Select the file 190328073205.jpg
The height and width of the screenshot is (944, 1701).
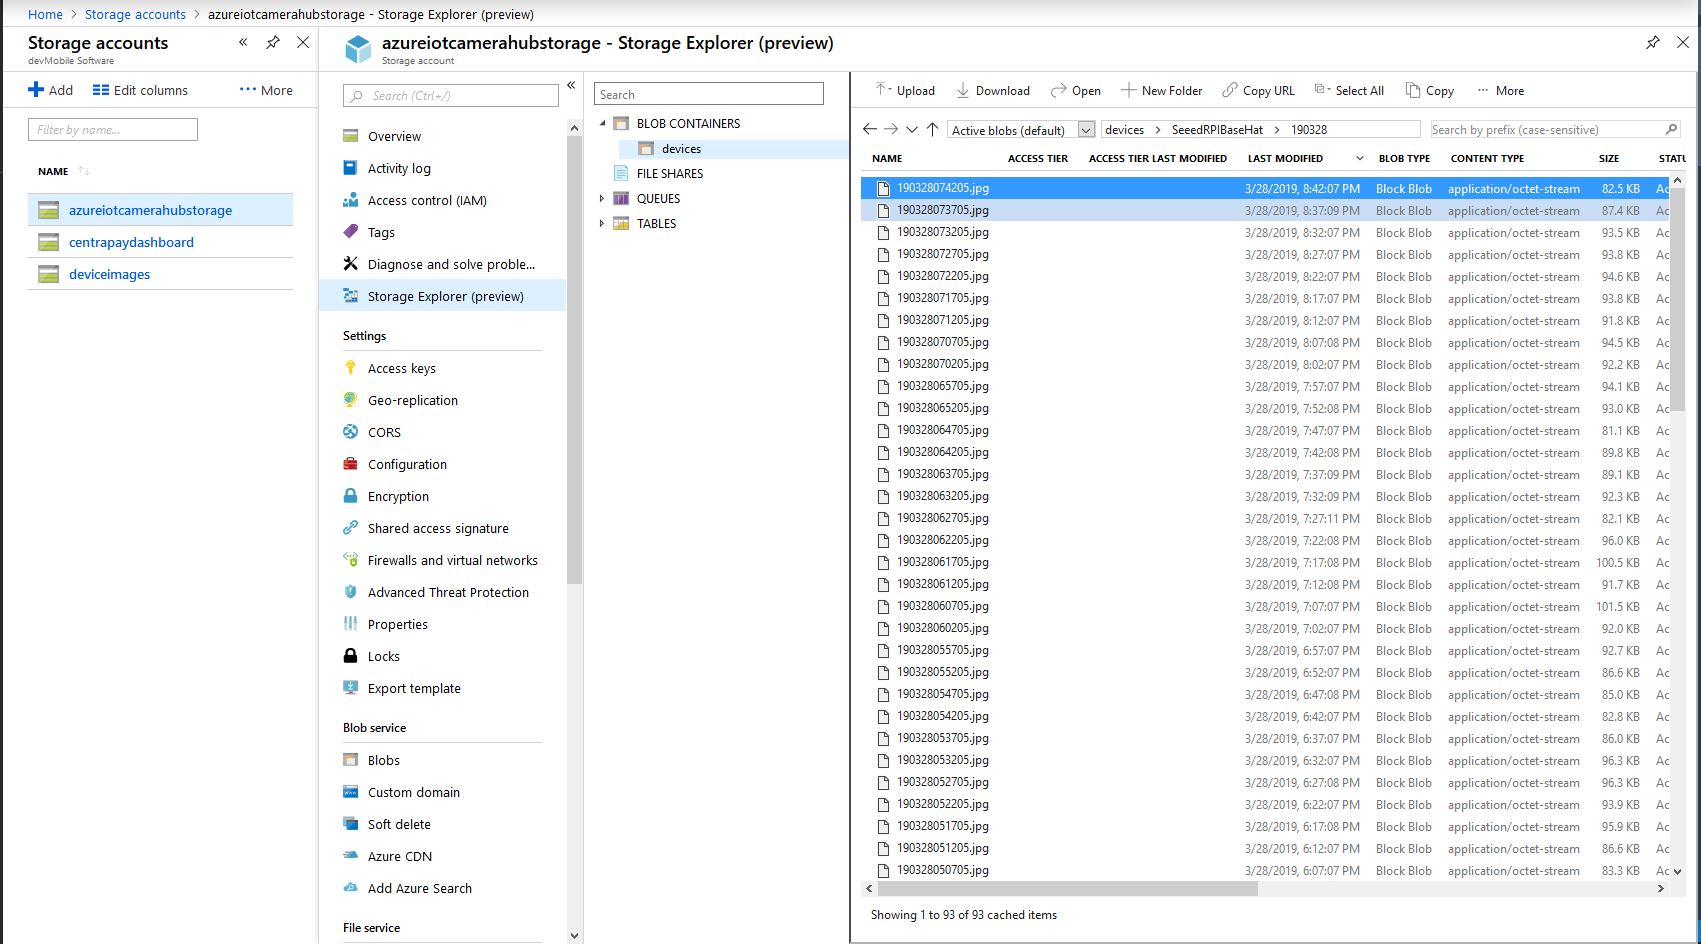(942, 232)
